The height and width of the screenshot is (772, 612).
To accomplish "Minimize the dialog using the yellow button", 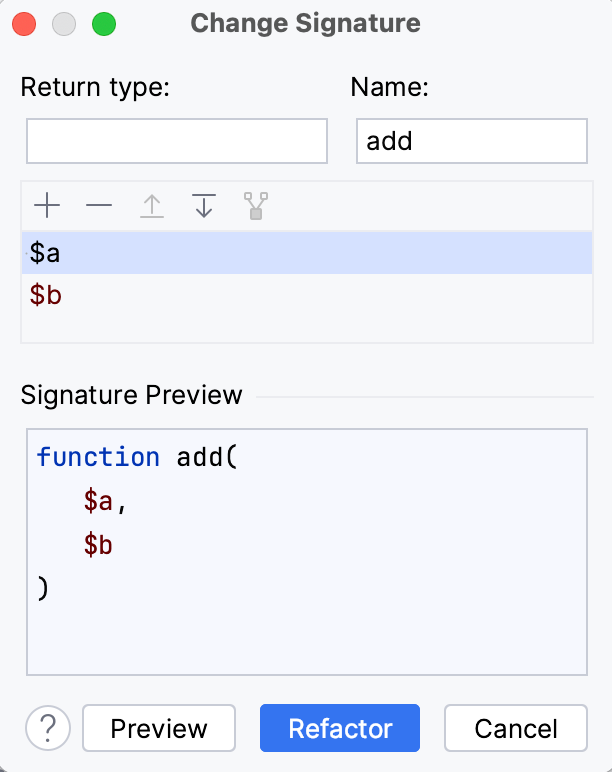I will coord(64,23).
